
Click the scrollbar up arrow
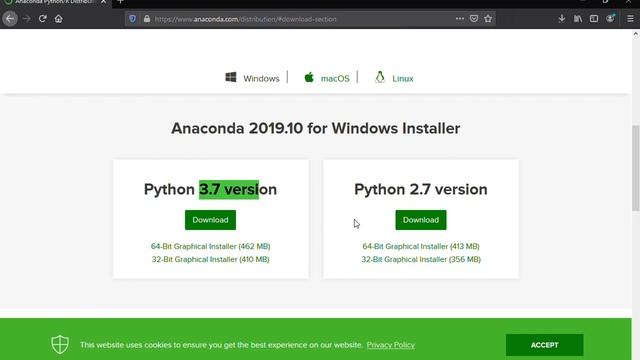point(636,34)
